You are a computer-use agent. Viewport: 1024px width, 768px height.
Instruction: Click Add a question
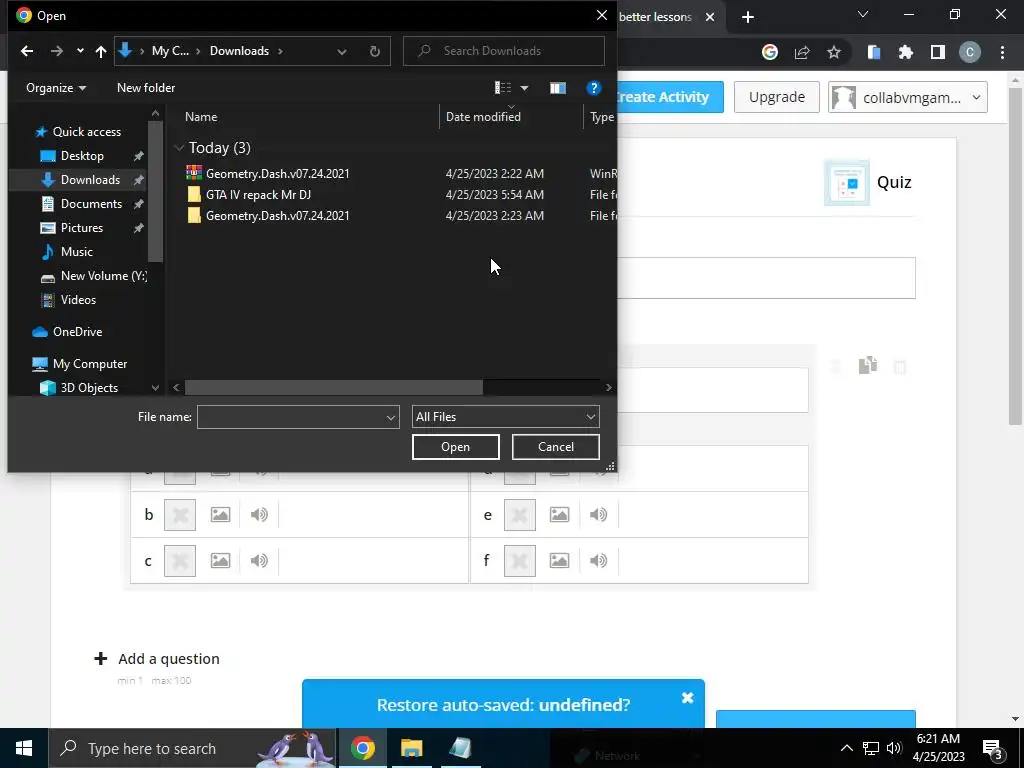pyautogui.click(x=157, y=658)
